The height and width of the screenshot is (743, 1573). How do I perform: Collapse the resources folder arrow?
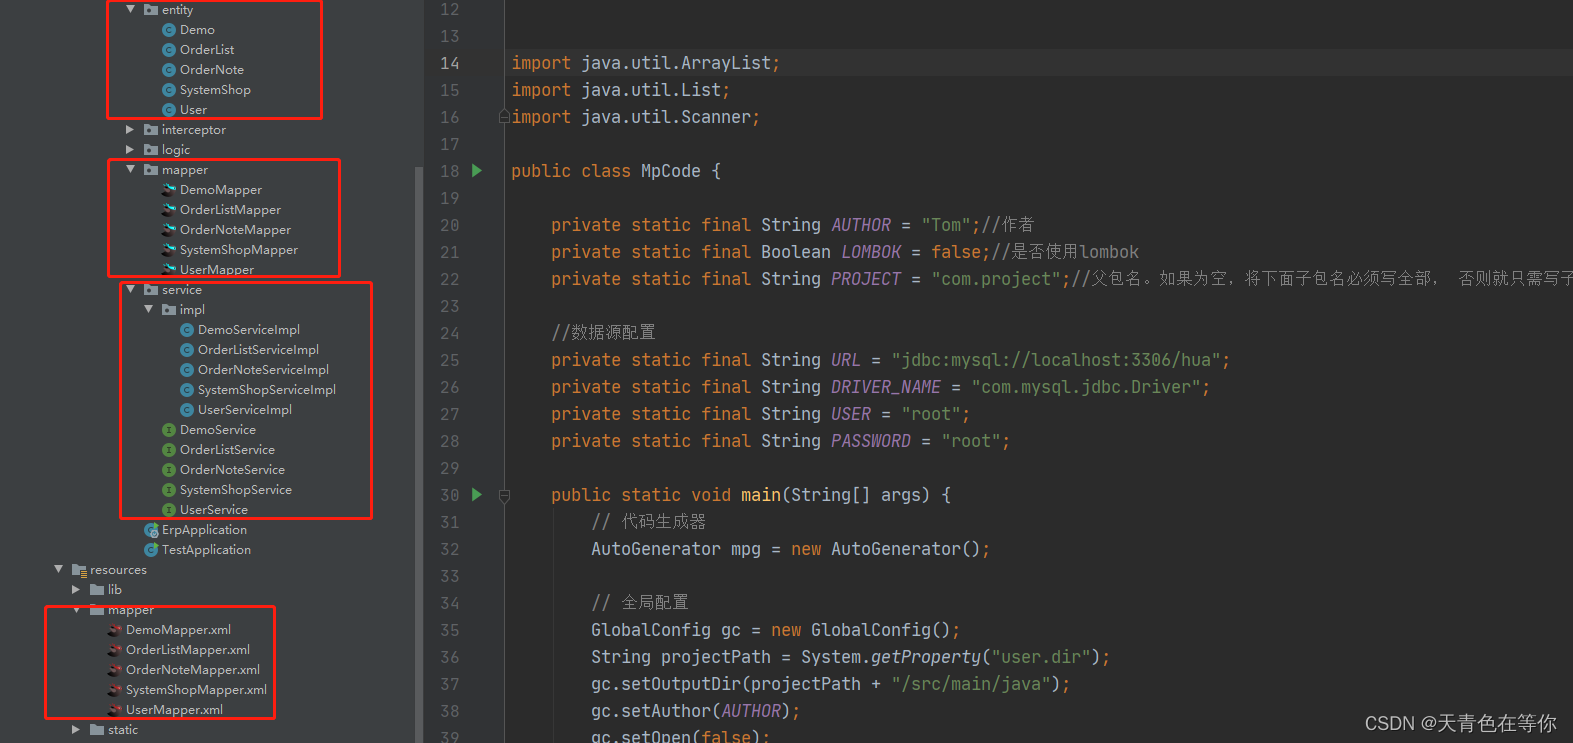coord(58,569)
